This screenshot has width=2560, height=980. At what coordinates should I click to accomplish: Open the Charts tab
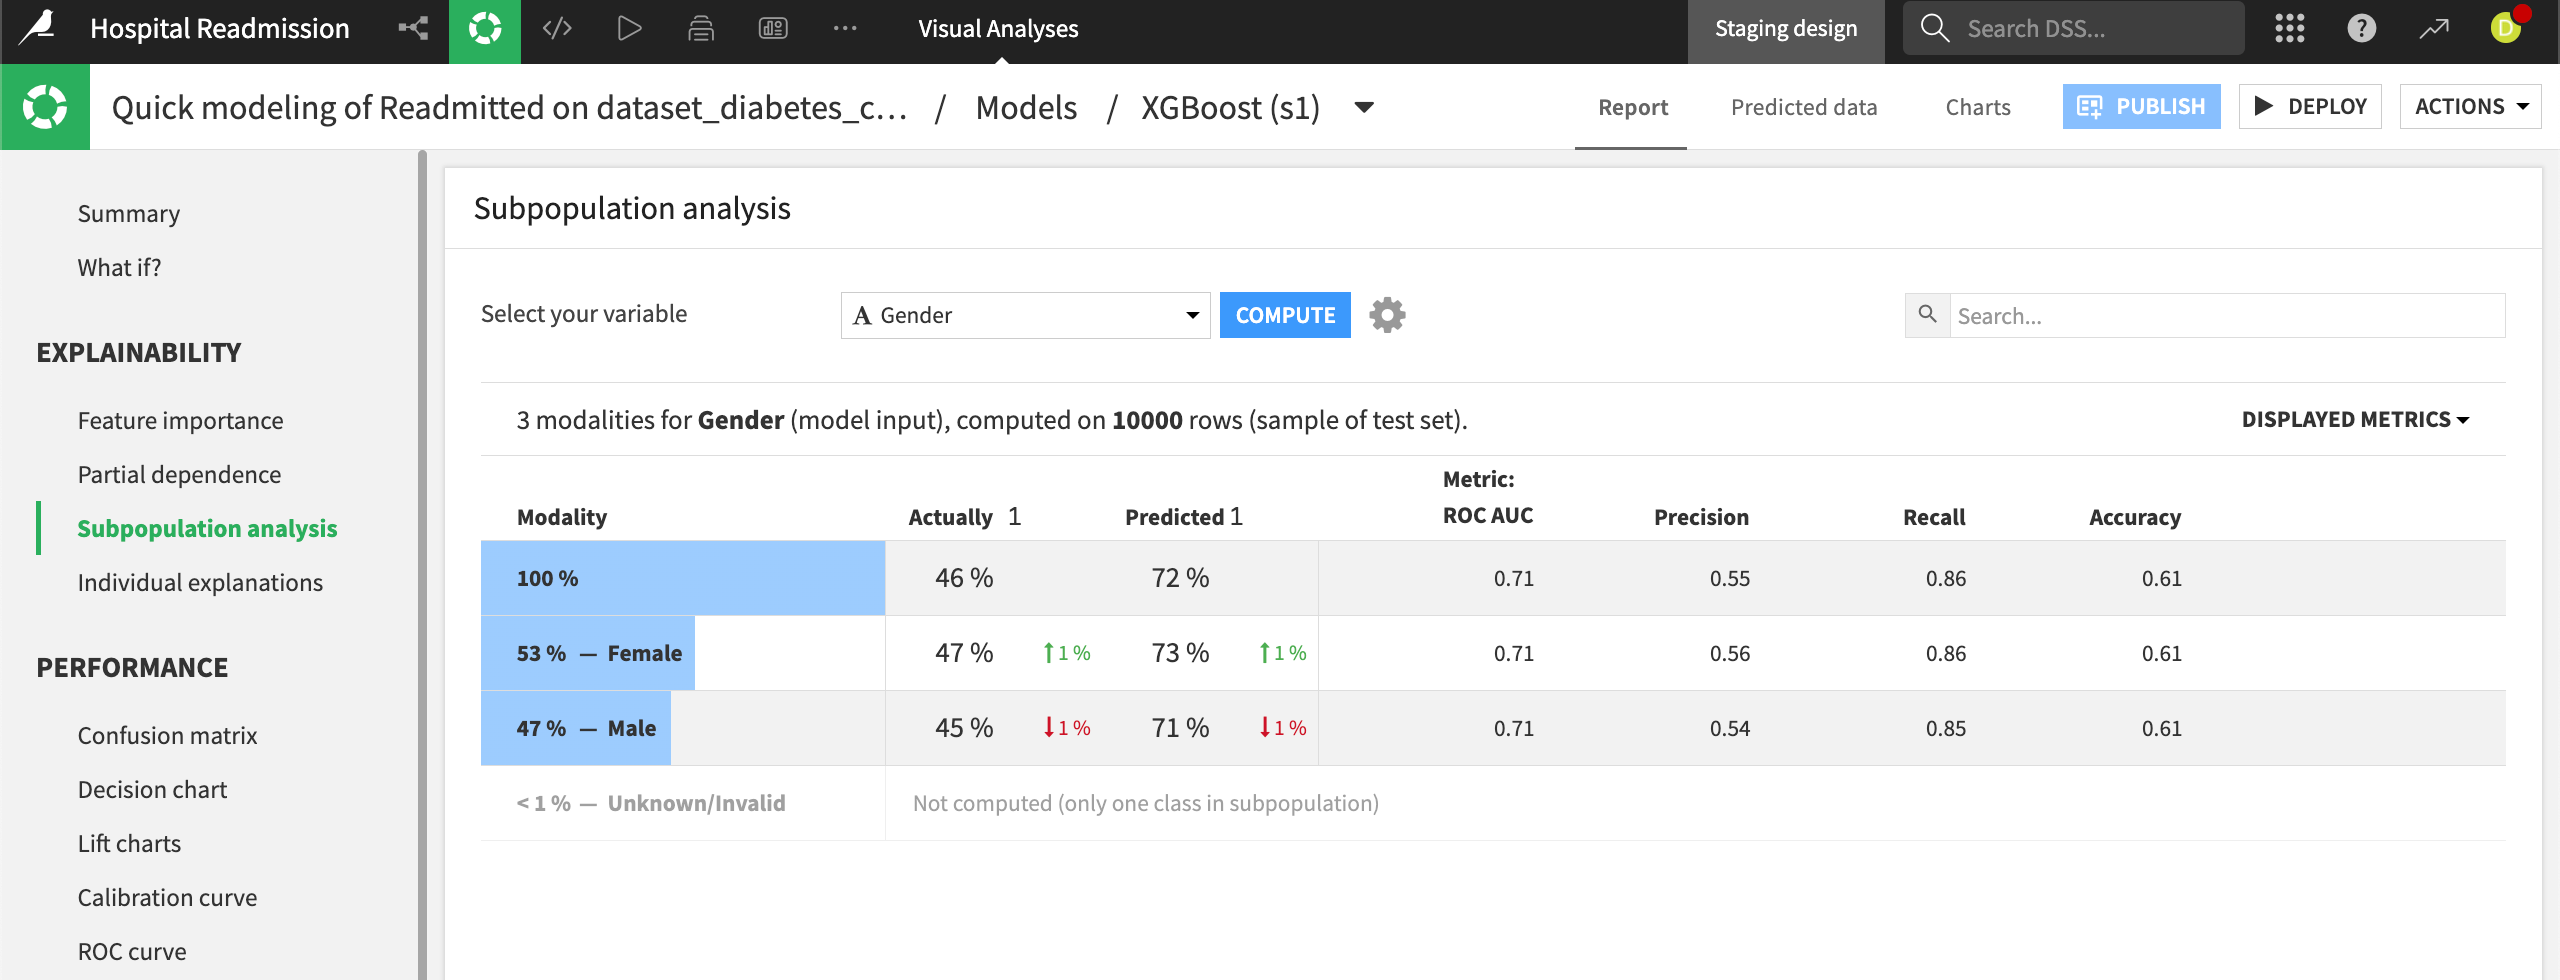pos(1977,107)
